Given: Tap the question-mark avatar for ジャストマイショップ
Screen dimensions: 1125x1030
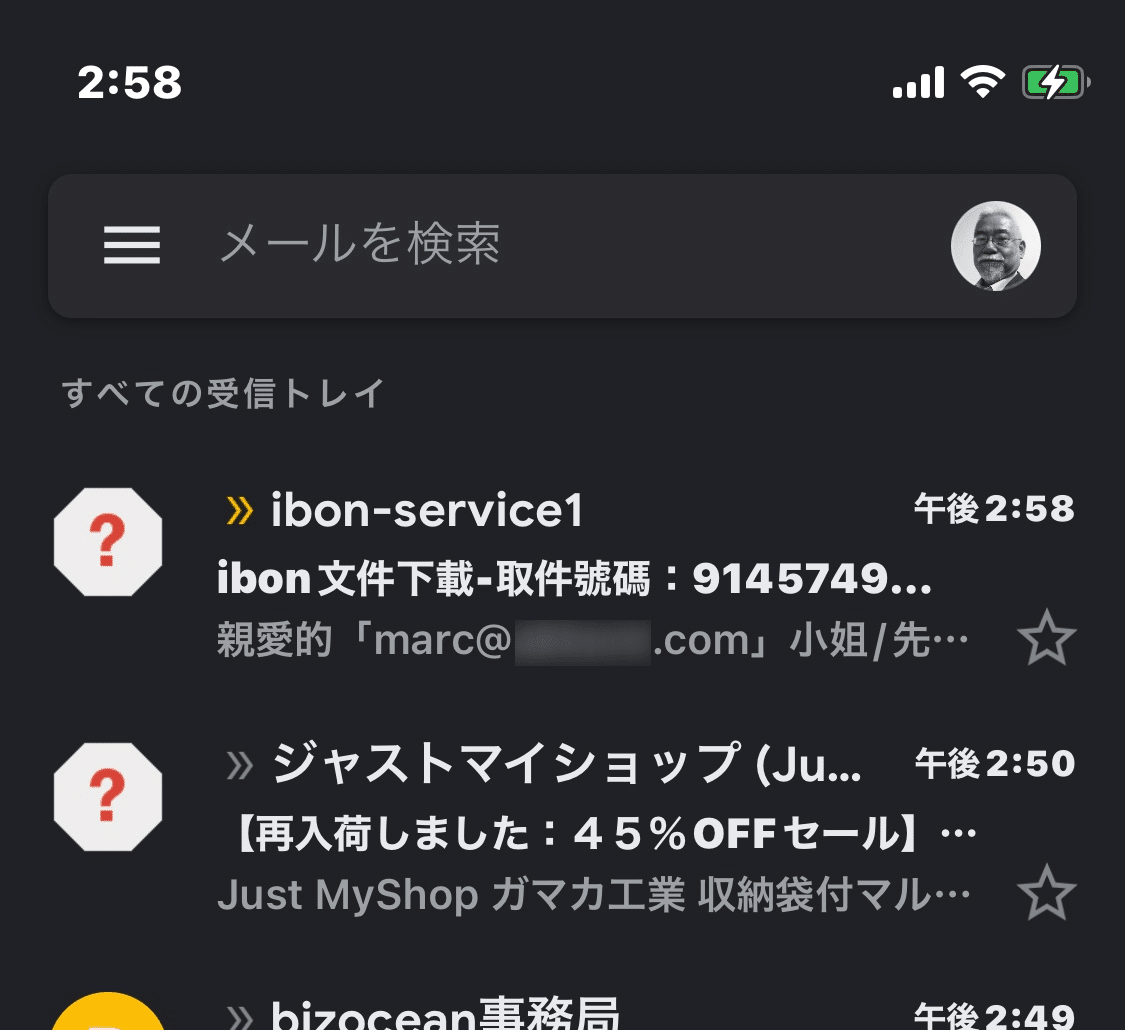Looking at the screenshot, I should click(107, 795).
